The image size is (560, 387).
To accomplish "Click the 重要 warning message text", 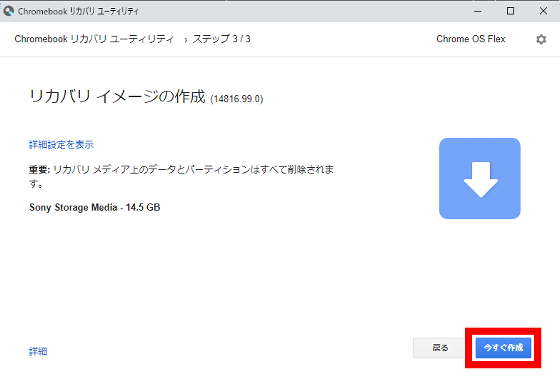I will click(181, 176).
